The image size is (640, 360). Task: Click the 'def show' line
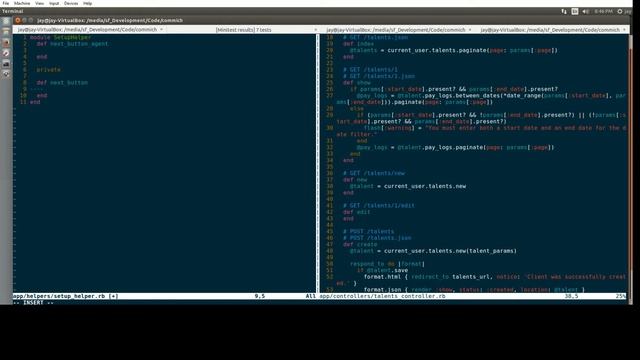pyautogui.click(x=356, y=82)
